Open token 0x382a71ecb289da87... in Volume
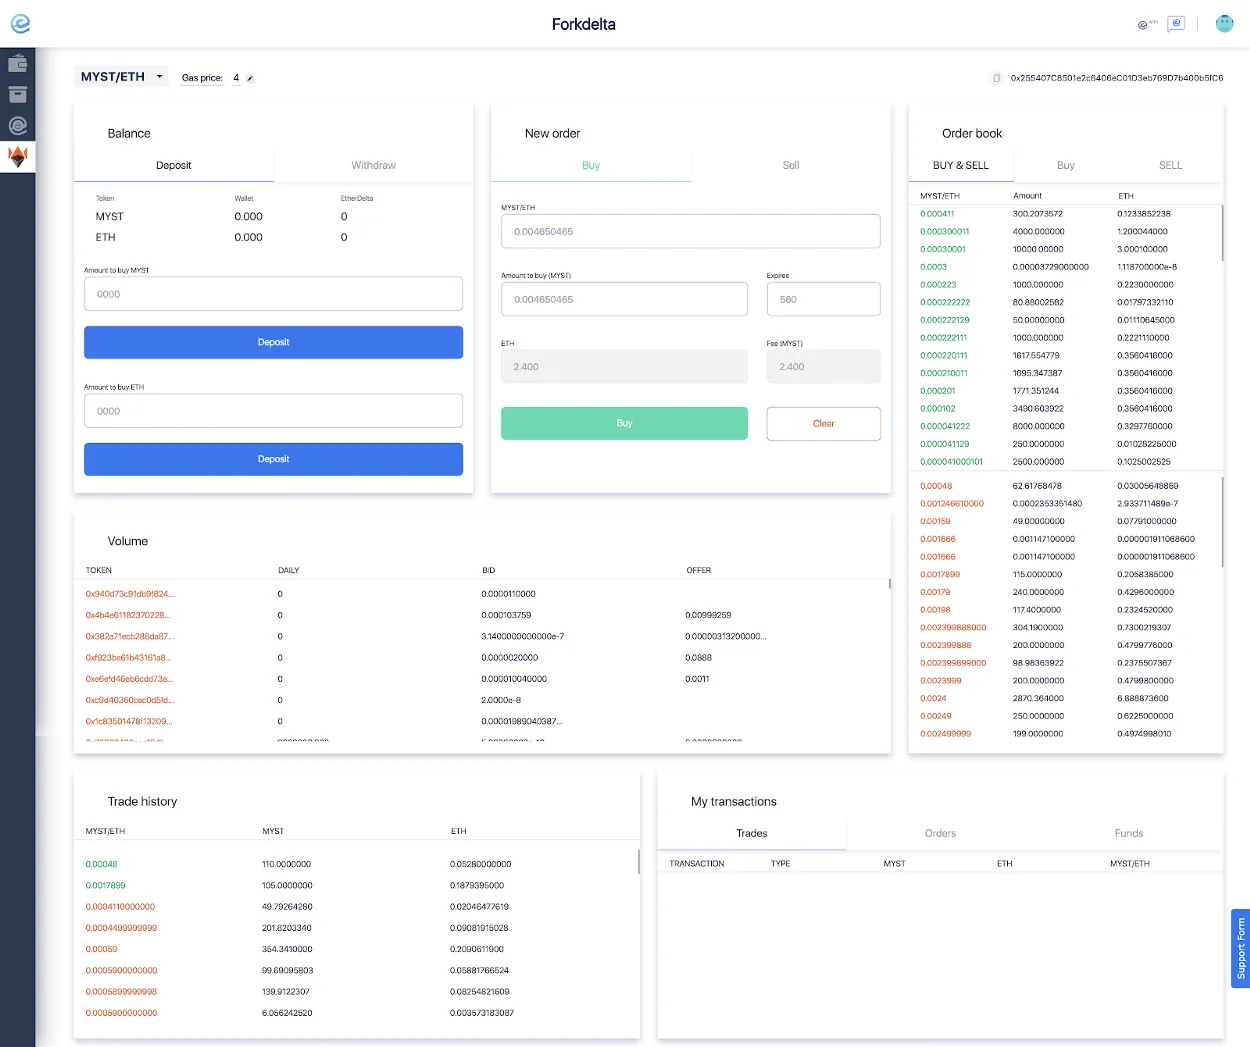Image resolution: width=1250 pixels, height=1047 pixels. [130, 636]
